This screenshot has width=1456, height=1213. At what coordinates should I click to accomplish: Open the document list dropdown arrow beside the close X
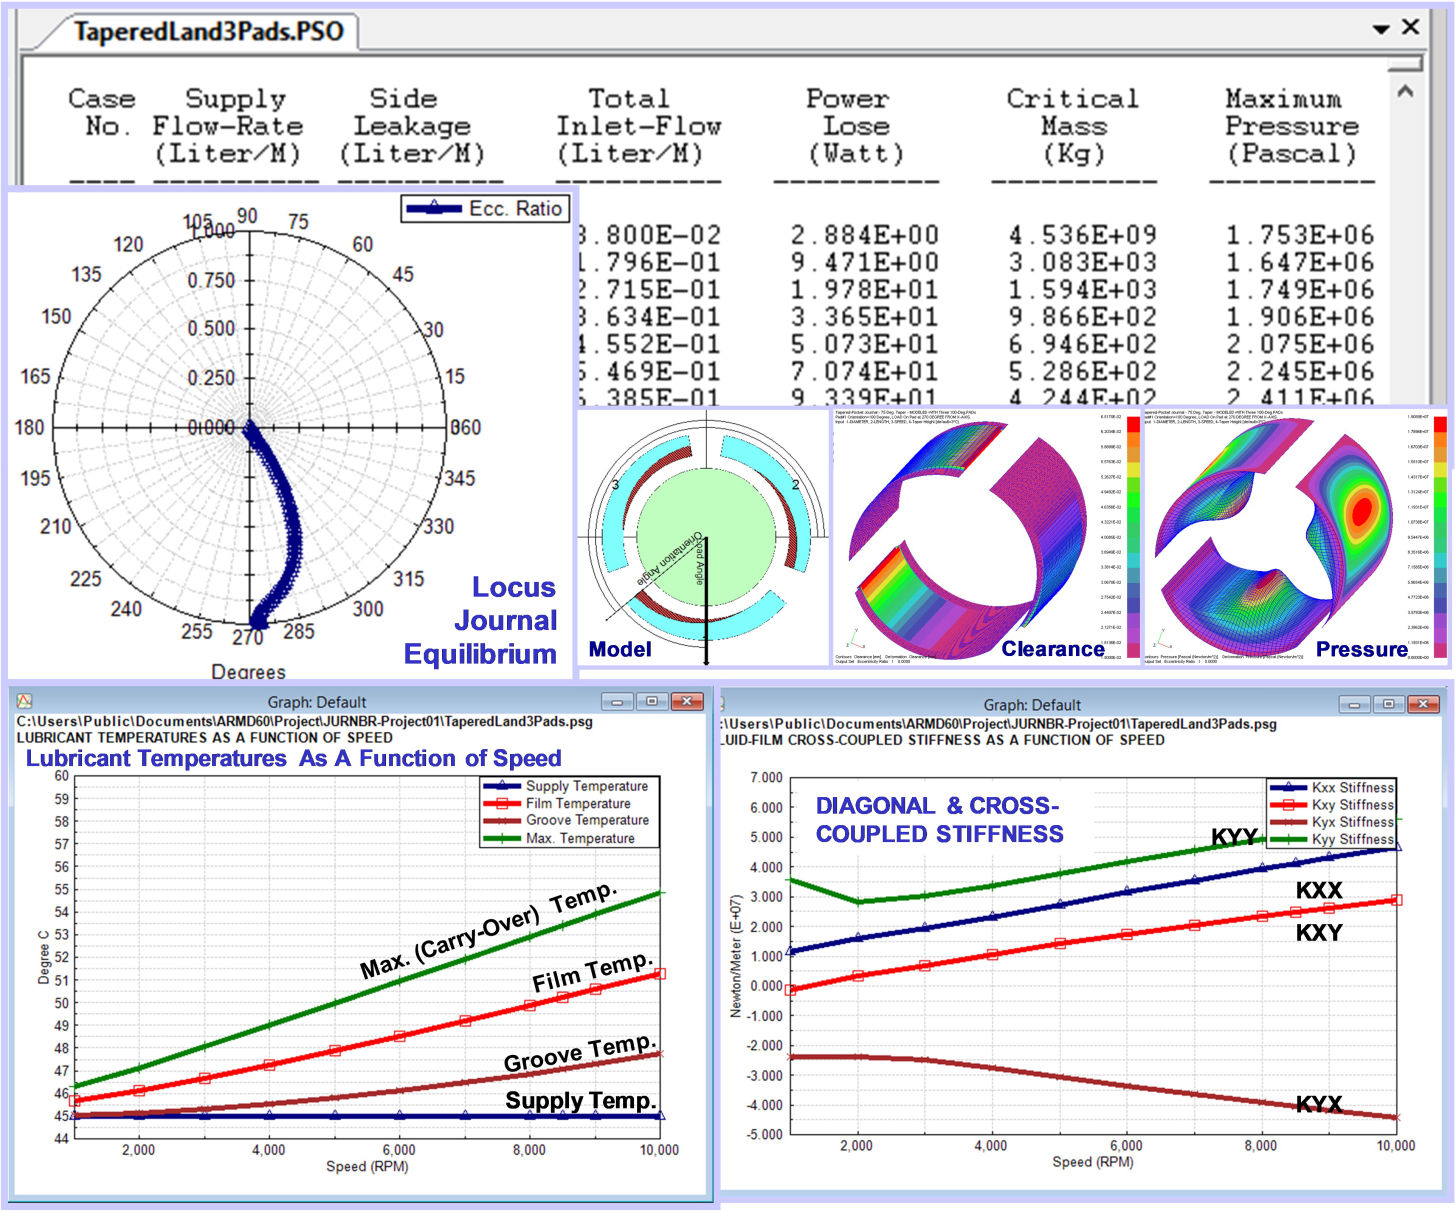(x=1381, y=30)
